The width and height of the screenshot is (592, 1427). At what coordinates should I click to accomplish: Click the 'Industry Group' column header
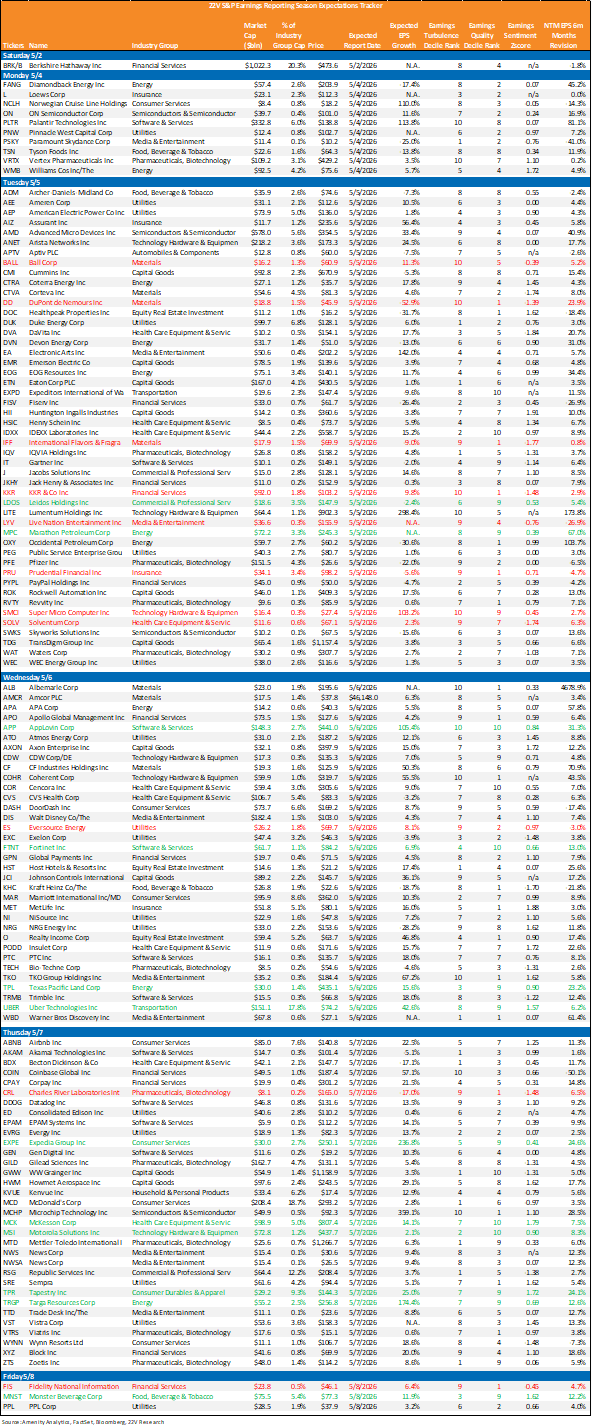(157, 44)
